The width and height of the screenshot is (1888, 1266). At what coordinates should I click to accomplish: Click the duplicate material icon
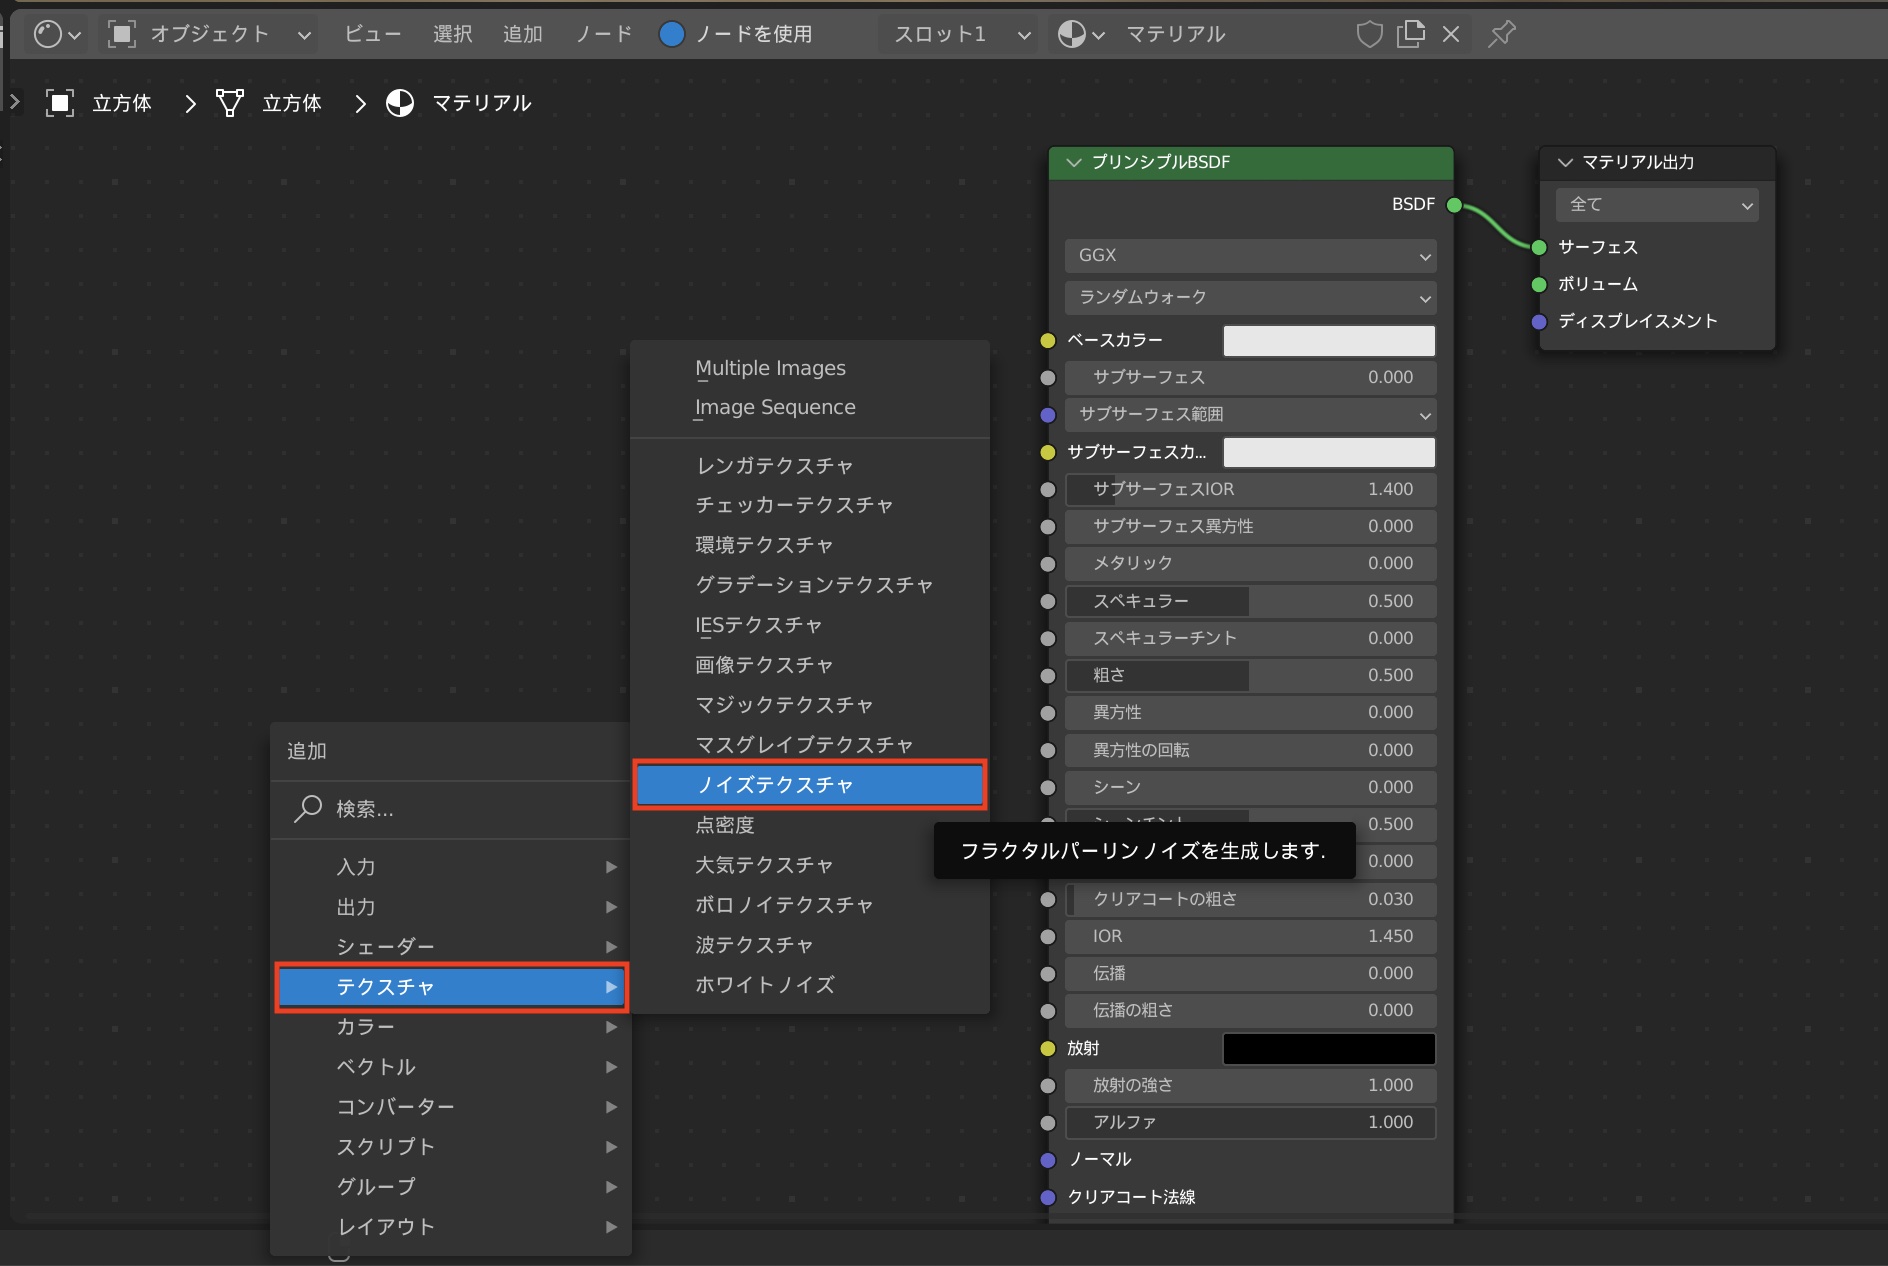(1411, 34)
